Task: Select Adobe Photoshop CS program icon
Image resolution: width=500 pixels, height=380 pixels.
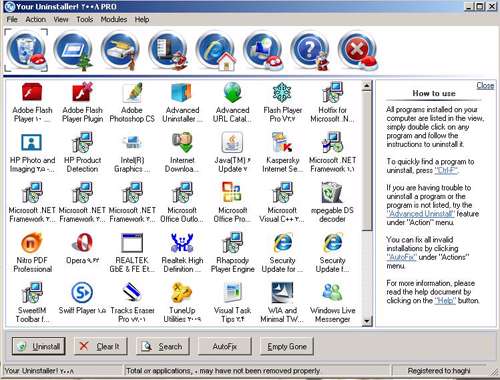Action: pos(132,92)
